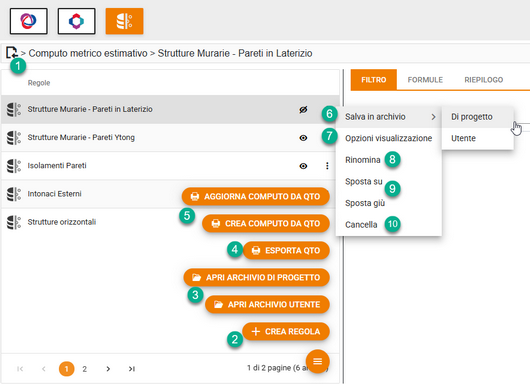Viewport: 530px width, 385px height.
Task: Select Strutture Murarie - Pareti in Laterizio row
Action: (x=170, y=110)
